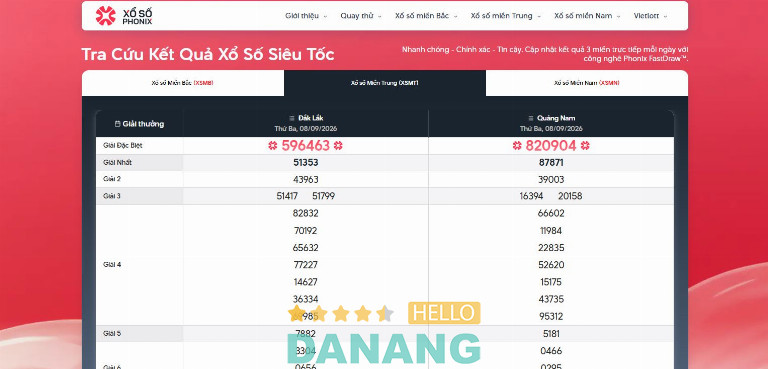The image size is (768, 369).
Task: Click the Tra Cứu Kết Quả Xổ Số Siêu Tốc heading
Action: [208, 54]
